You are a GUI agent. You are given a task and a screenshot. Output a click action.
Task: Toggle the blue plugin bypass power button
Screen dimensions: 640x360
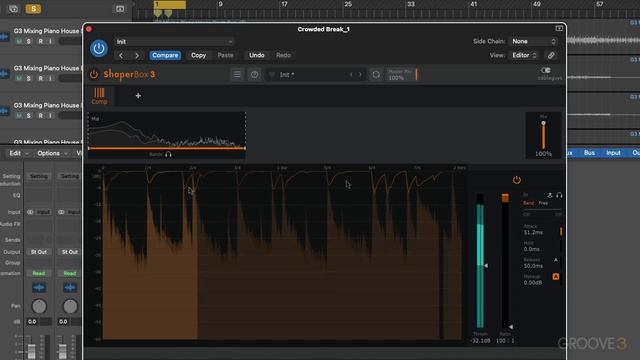click(99, 48)
